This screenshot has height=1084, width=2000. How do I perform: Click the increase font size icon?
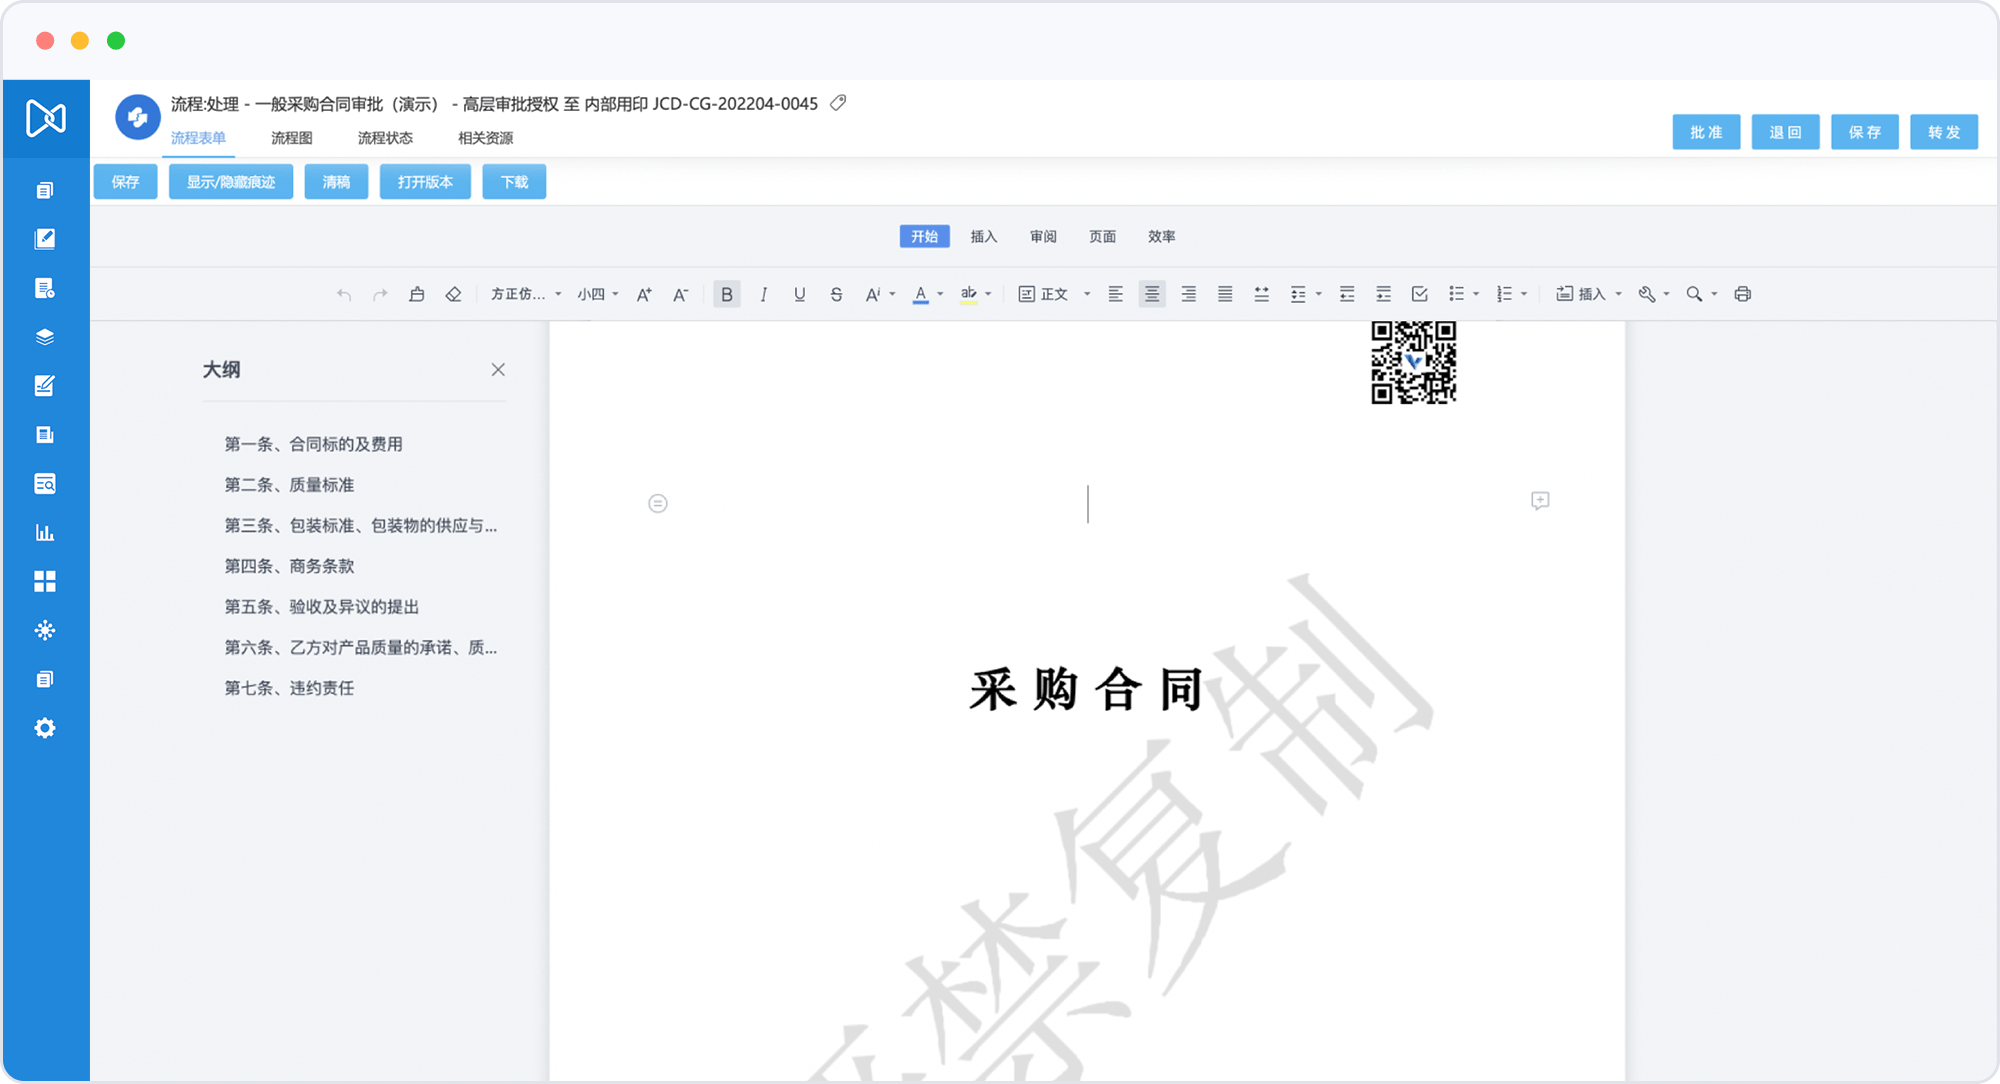644,294
